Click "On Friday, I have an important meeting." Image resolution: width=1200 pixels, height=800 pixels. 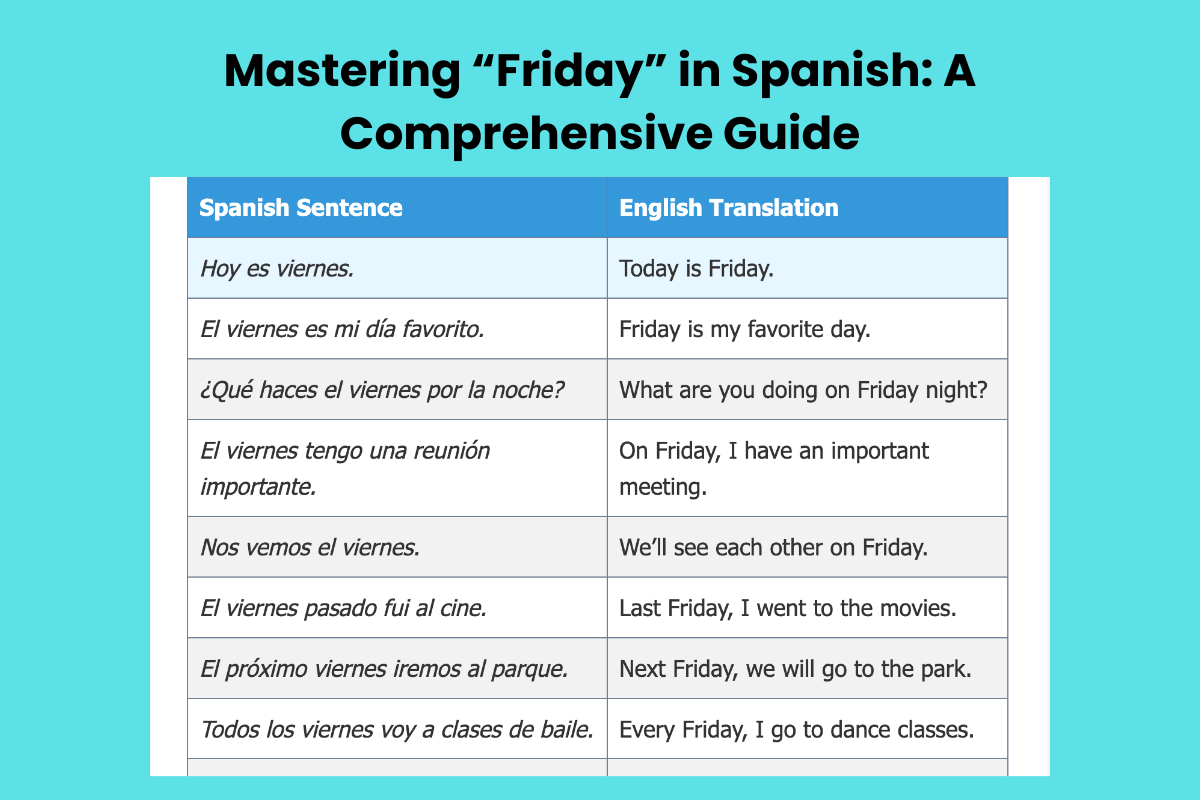774,468
